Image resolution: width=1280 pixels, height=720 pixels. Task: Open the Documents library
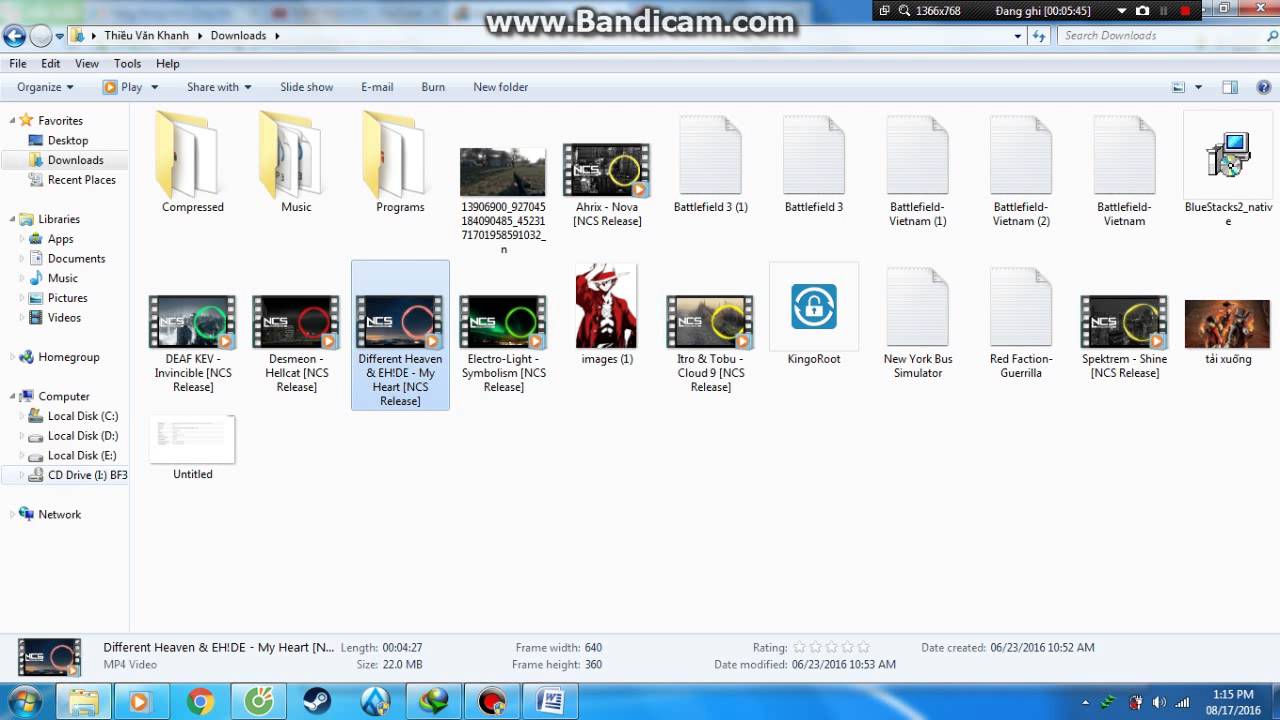(x=76, y=259)
